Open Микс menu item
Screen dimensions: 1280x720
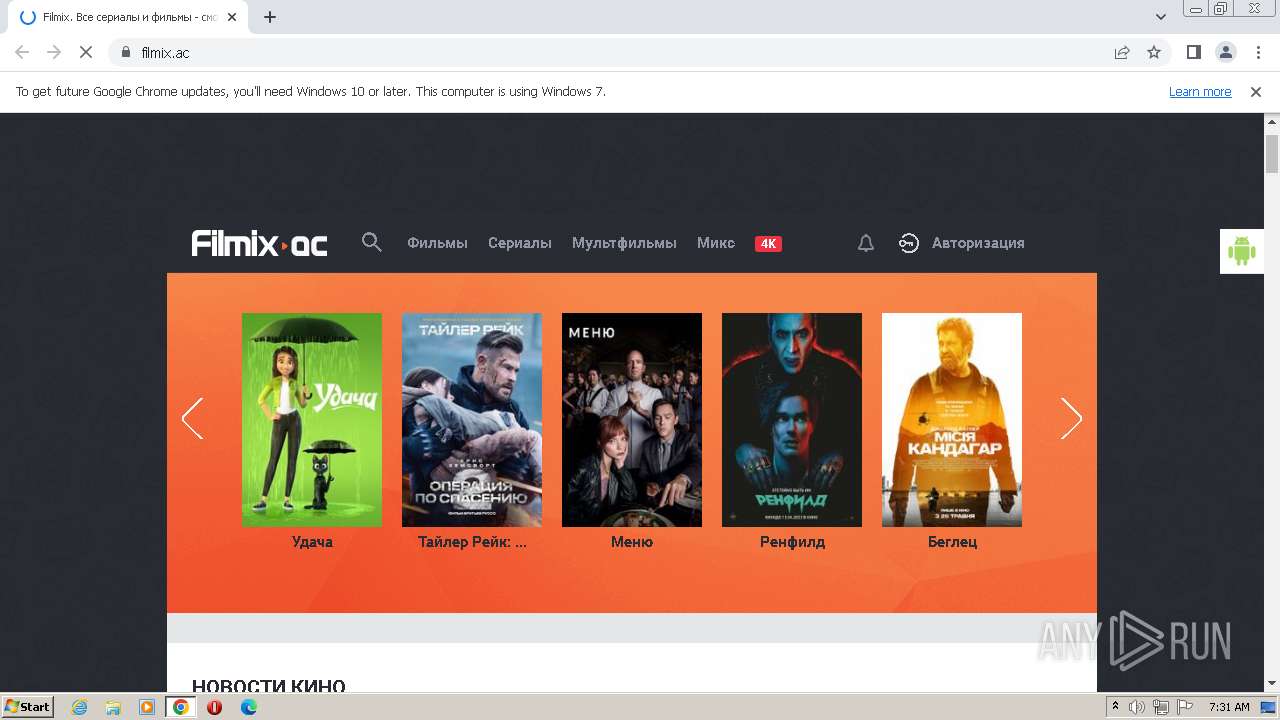(716, 243)
